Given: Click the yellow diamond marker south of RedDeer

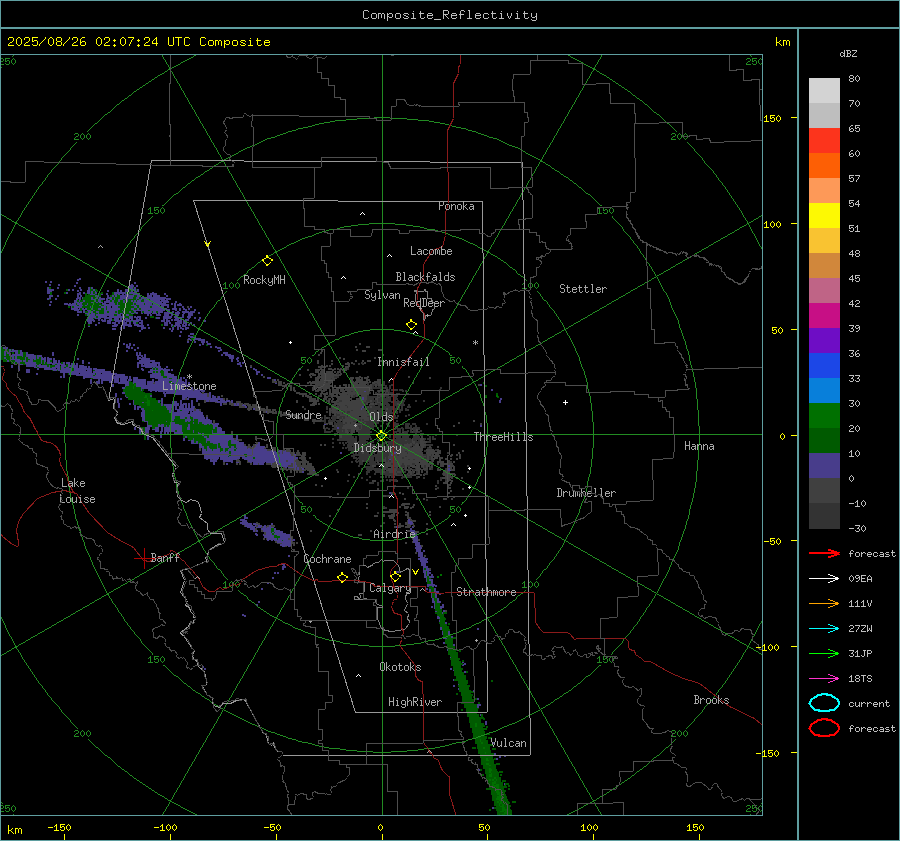Looking at the screenshot, I should [x=412, y=325].
